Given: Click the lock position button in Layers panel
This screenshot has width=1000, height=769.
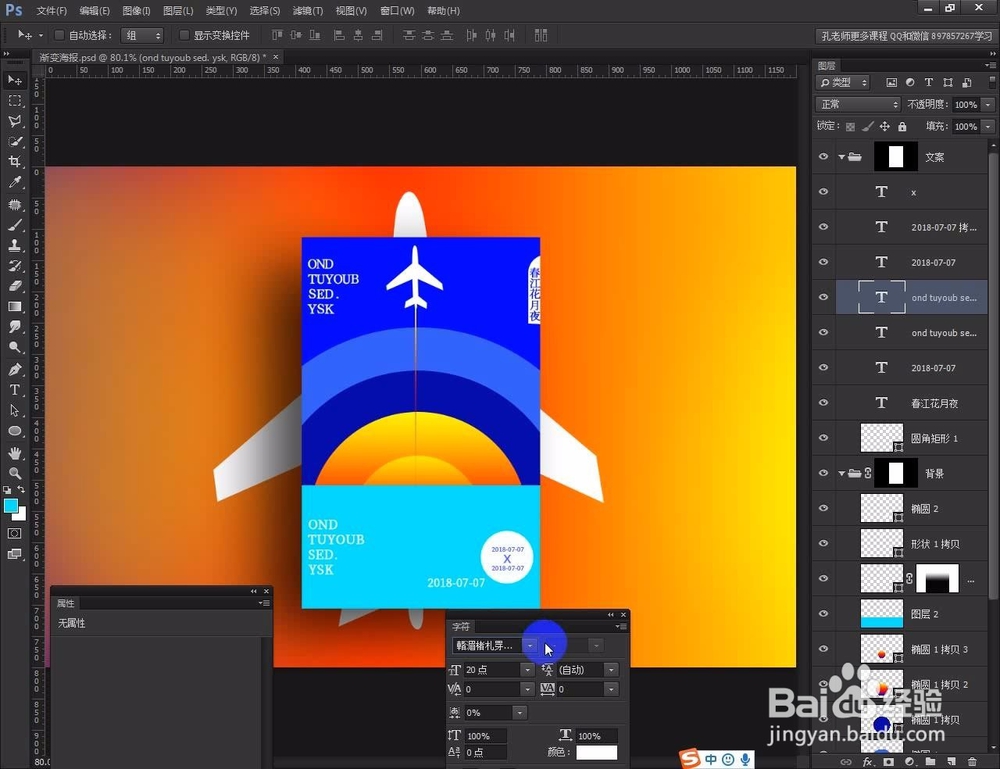Looking at the screenshot, I should pos(885,126).
